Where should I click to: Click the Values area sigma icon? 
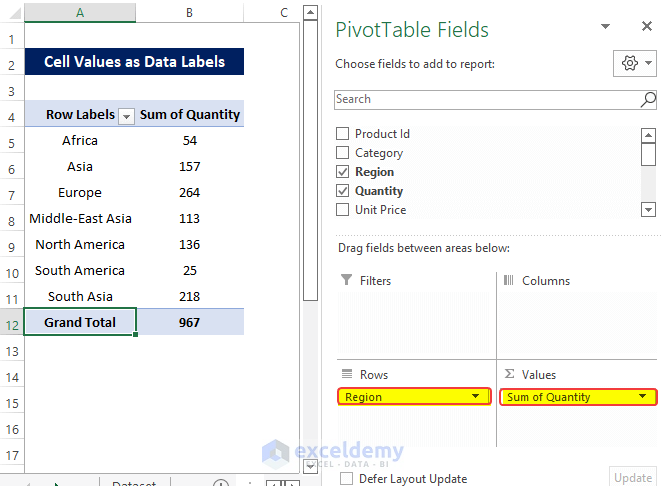coord(509,374)
